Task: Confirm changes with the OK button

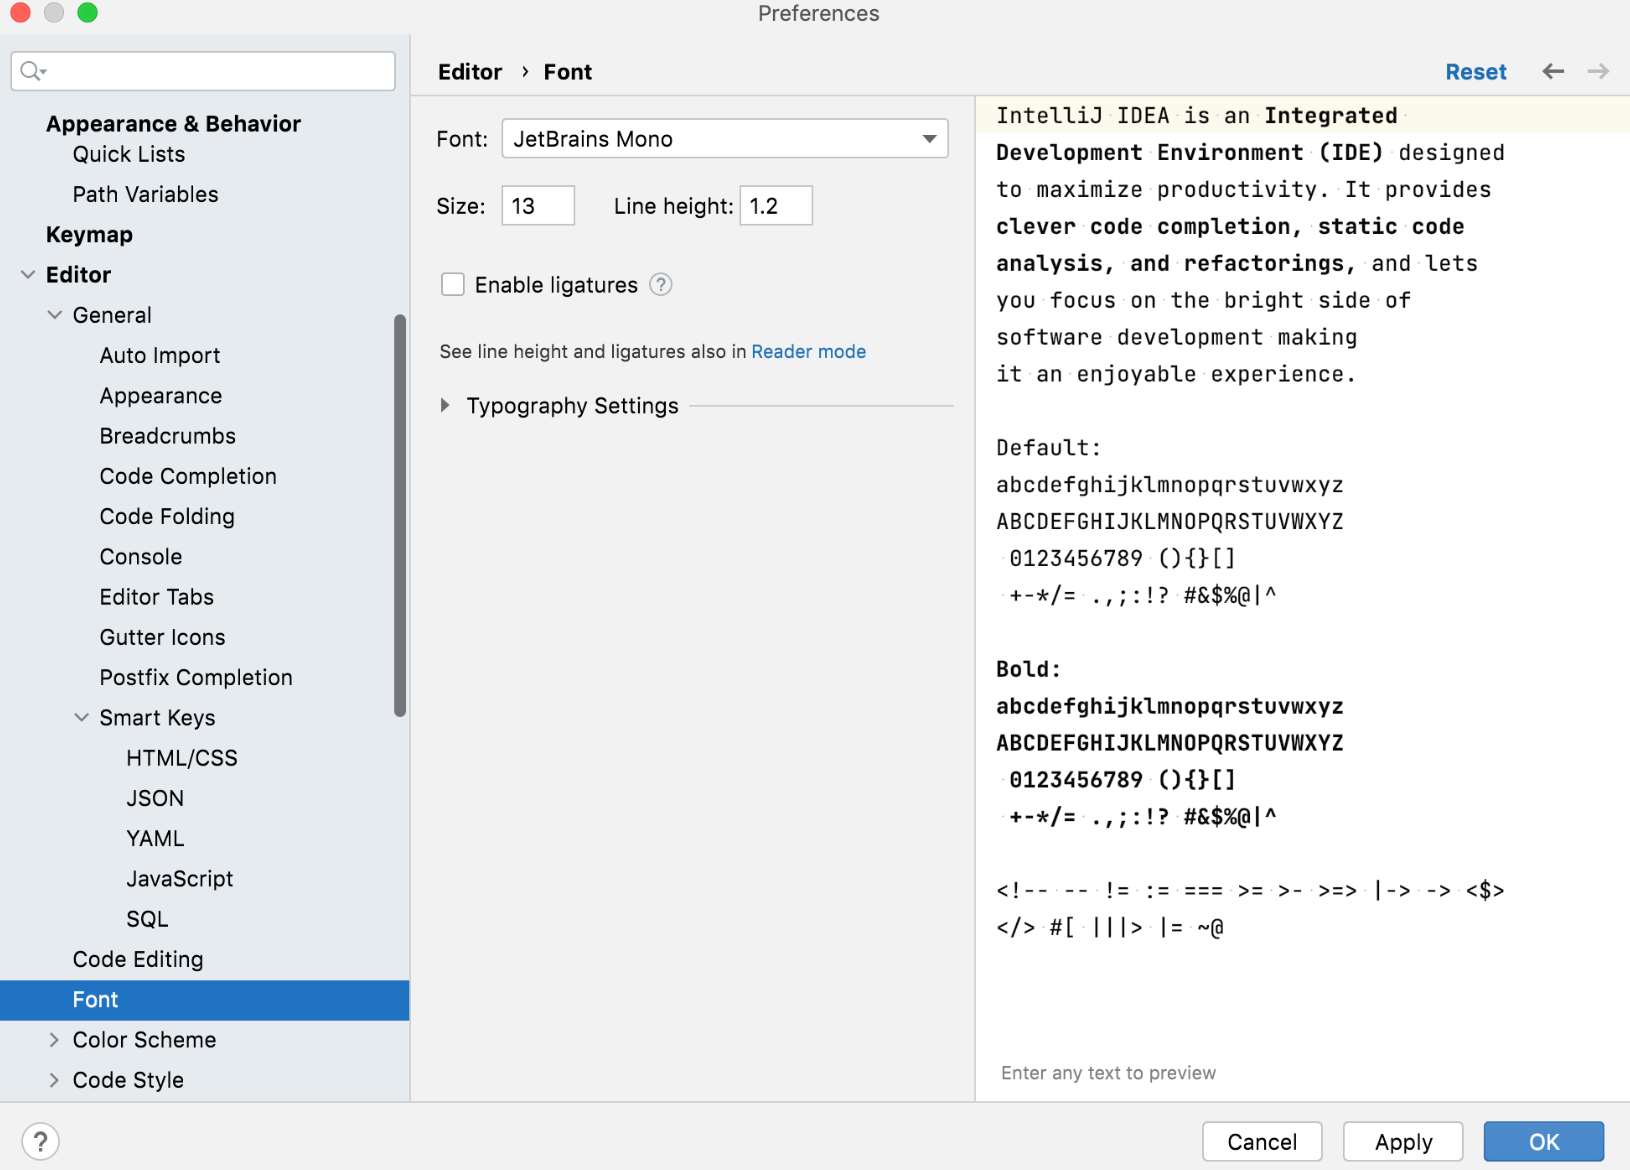Action: click(1543, 1141)
